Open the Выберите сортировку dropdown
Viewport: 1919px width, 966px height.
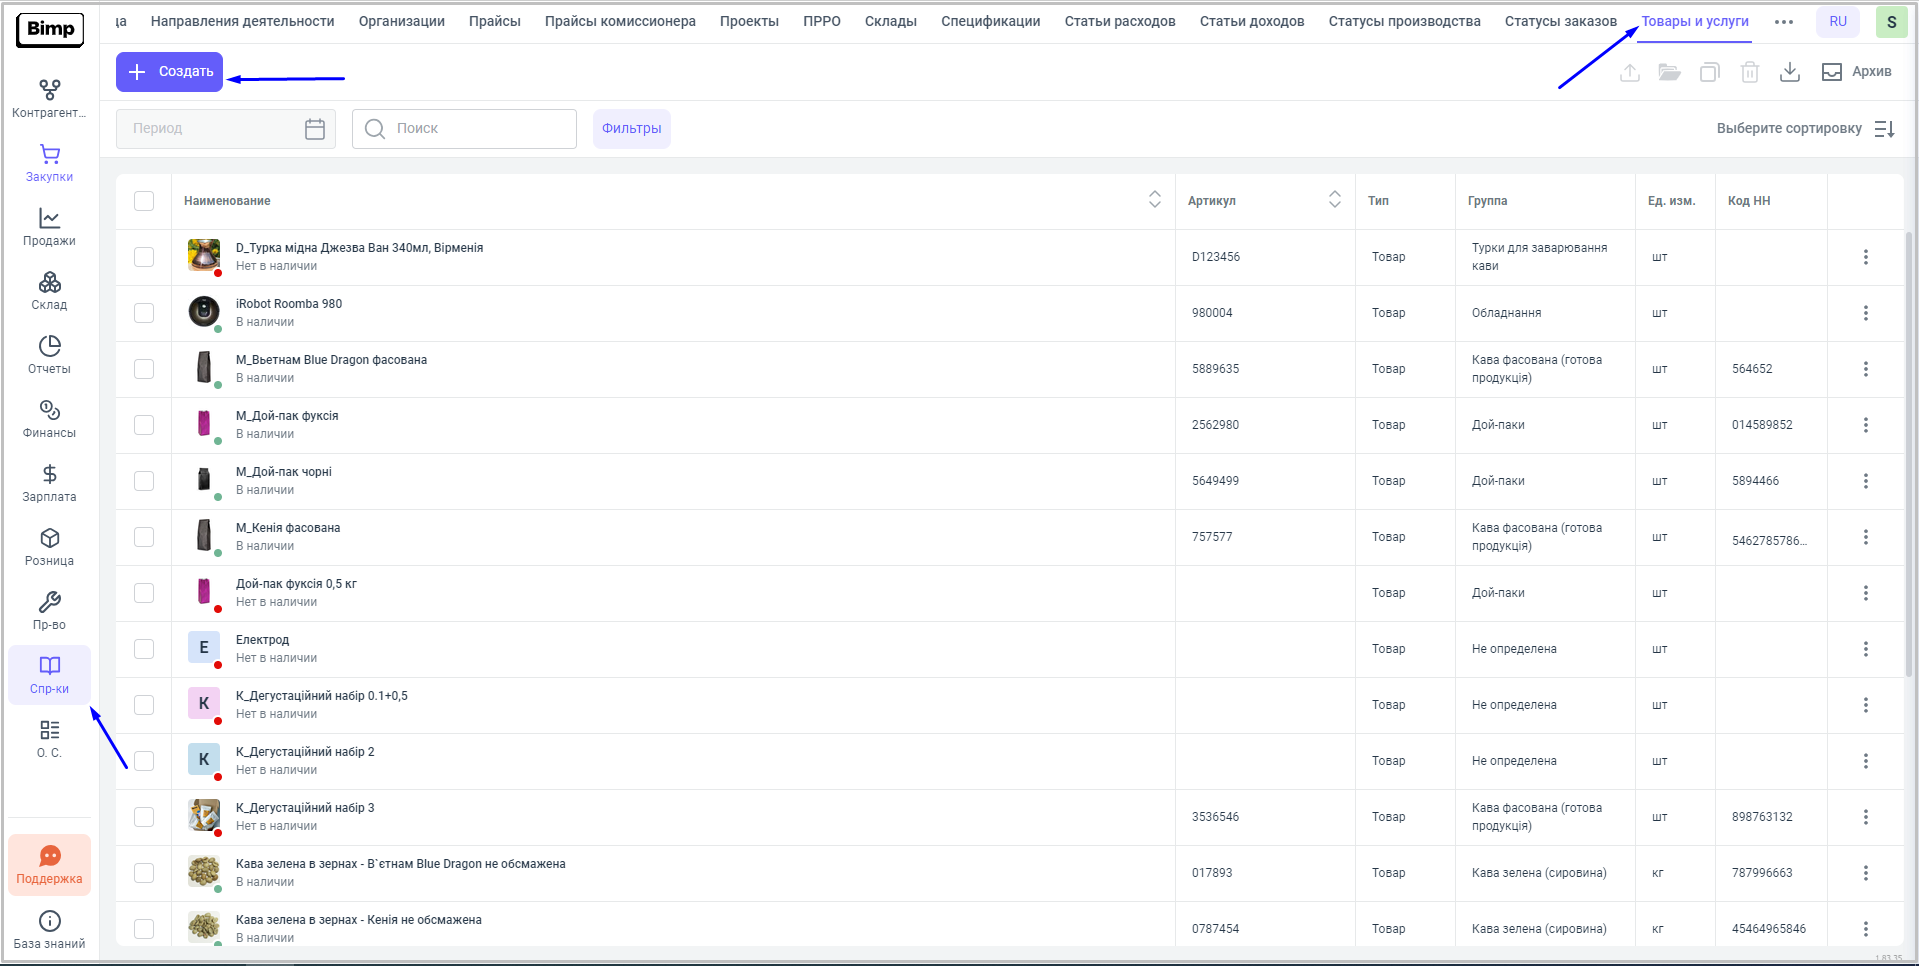coord(1804,129)
